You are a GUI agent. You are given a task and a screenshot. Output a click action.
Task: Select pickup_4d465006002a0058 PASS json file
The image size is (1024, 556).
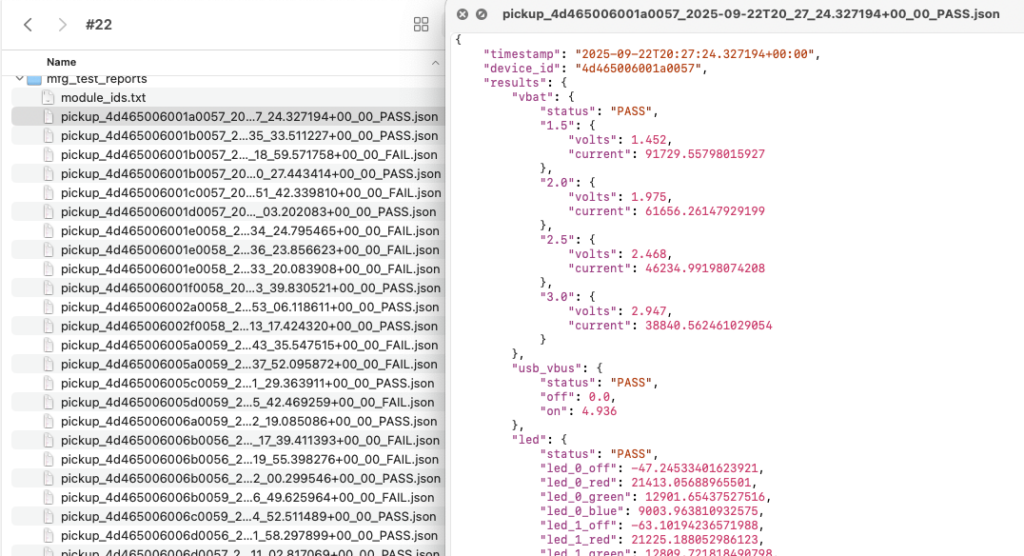[248, 307]
